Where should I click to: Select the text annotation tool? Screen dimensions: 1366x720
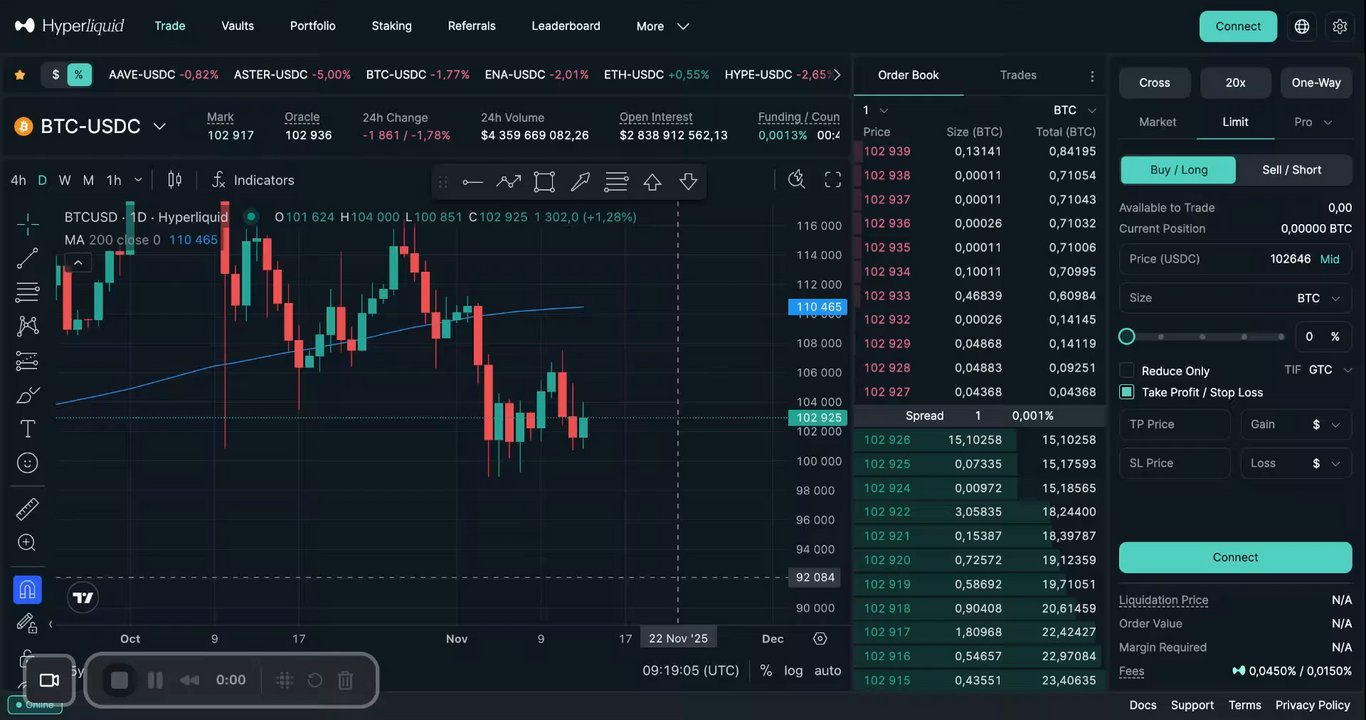(28, 429)
